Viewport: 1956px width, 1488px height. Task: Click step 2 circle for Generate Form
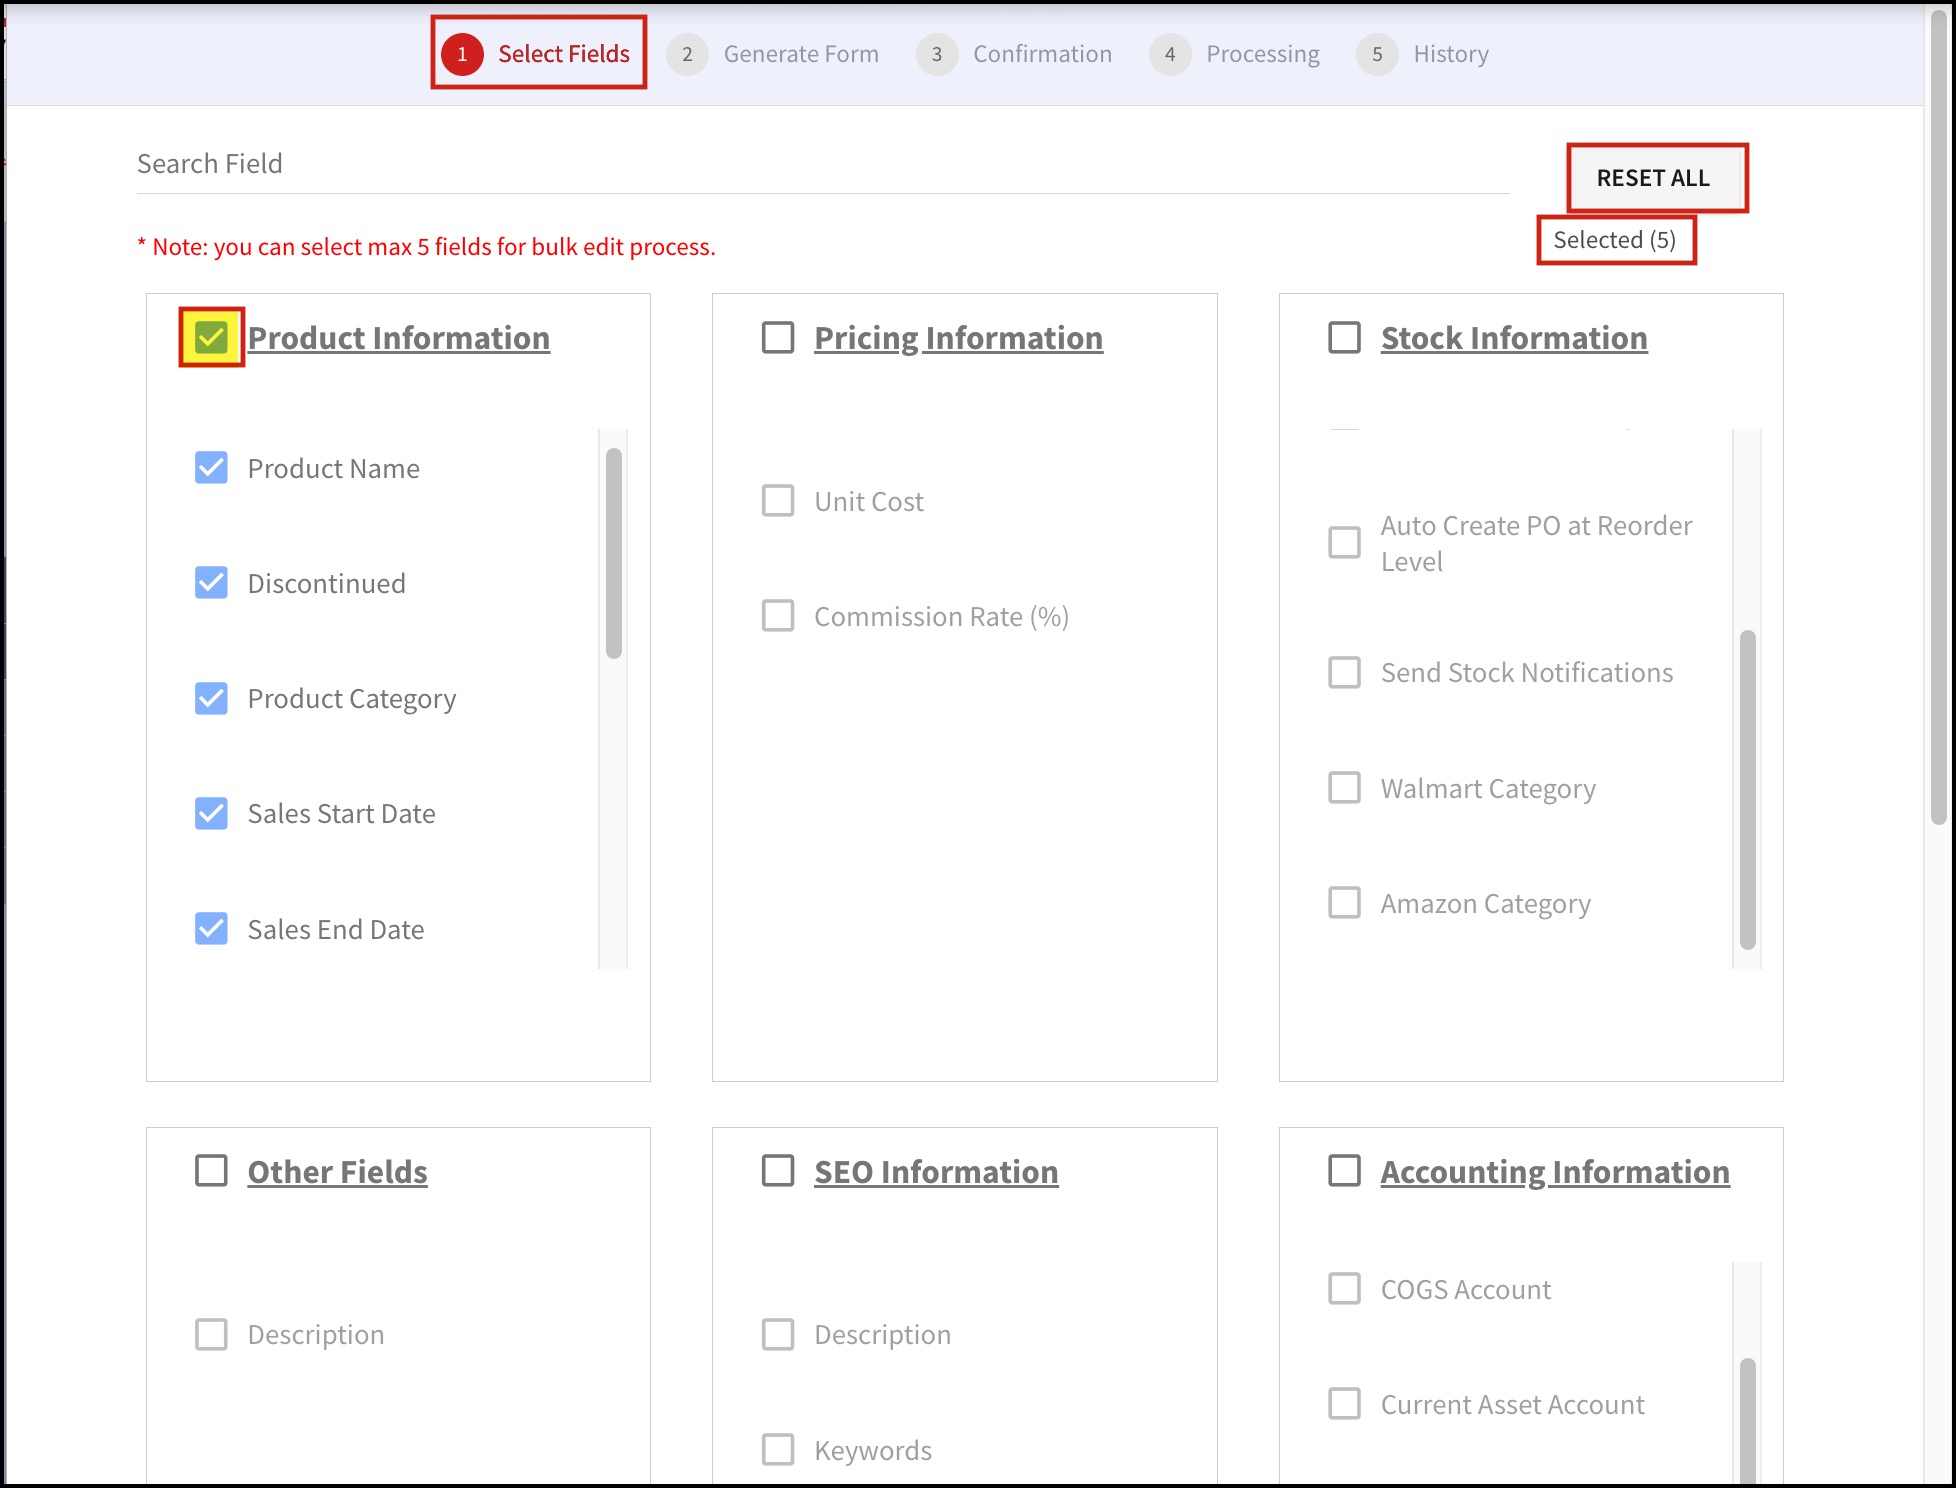click(x=687, y=54)
